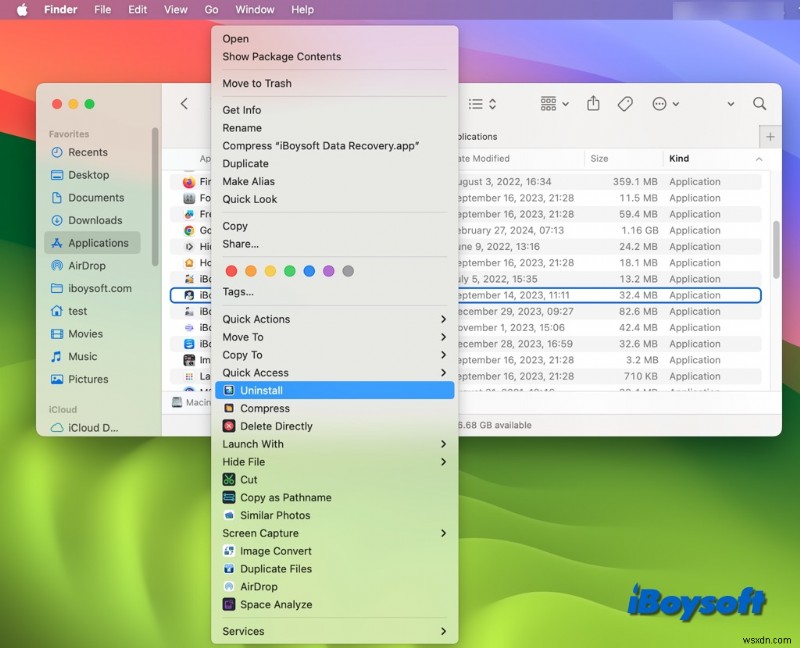This screenshot has height=648, width=800.
Task: Open the toolbar overflow chevron near Search
Action: (731, 104)
